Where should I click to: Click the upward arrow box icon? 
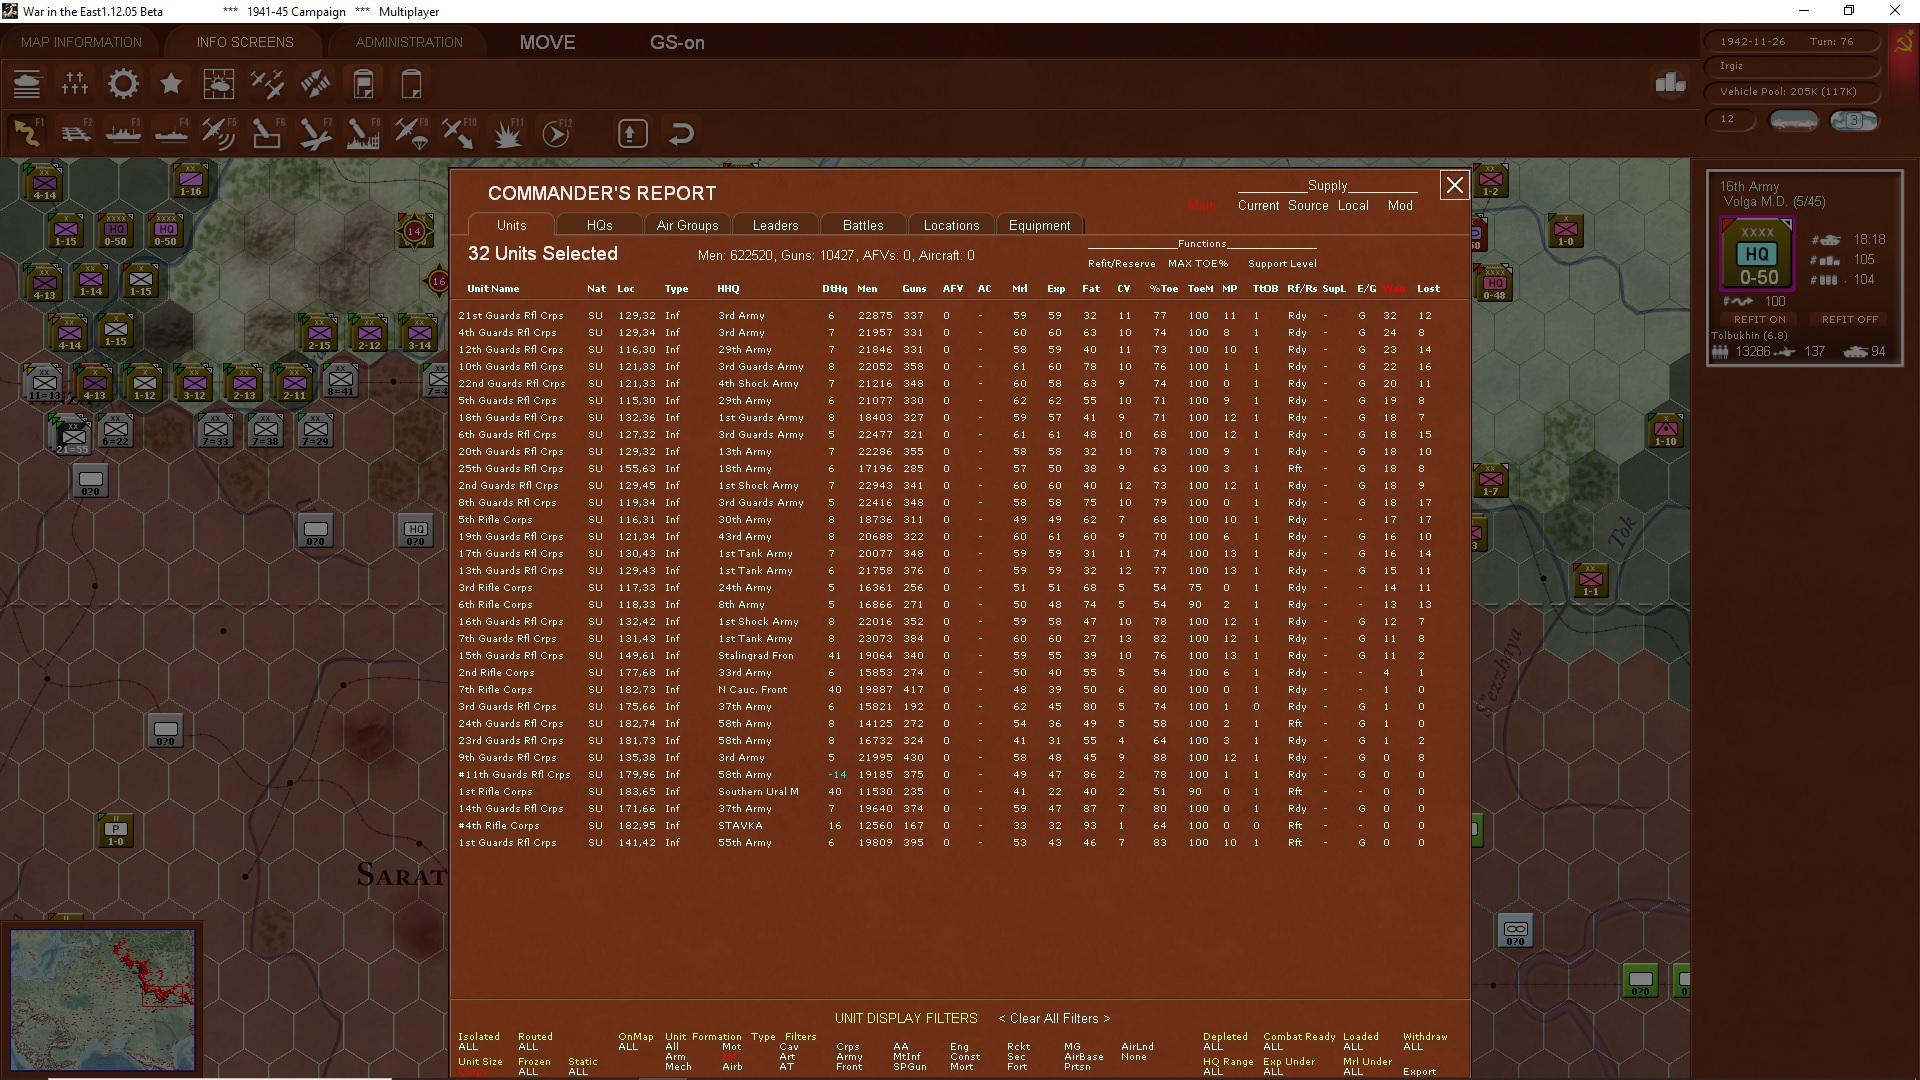point(633,133)
